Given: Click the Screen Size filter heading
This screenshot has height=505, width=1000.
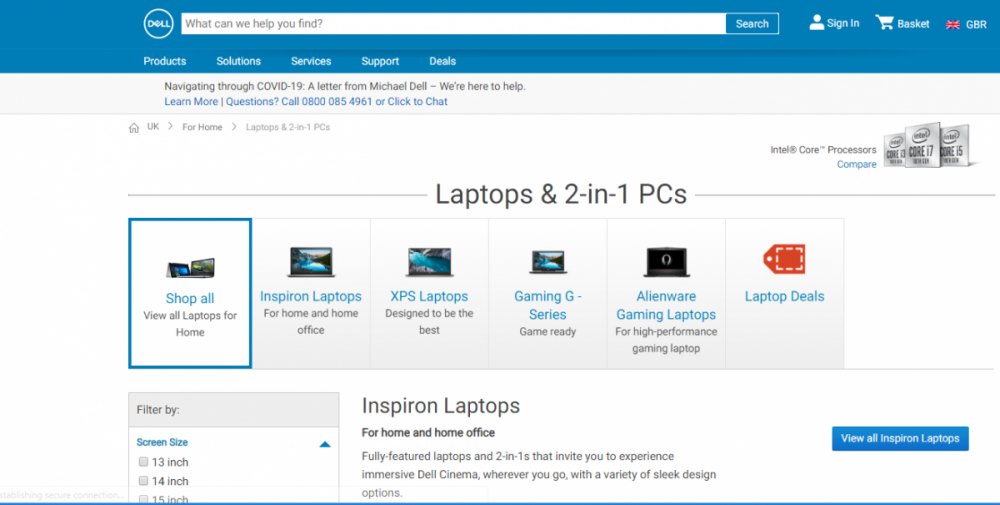Looking at the screenshot, I should tap(162, 442).
